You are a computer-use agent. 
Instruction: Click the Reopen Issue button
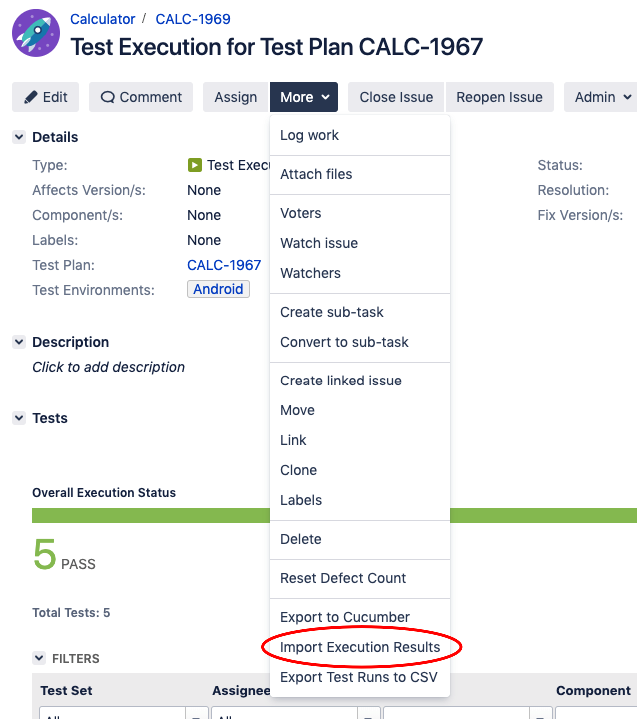coord(499,97)
